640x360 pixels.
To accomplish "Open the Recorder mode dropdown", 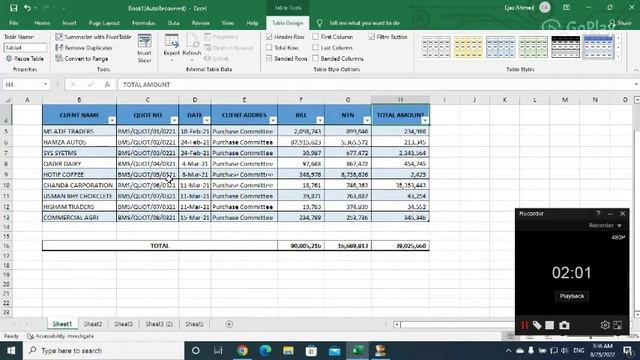I will [605, 225].
